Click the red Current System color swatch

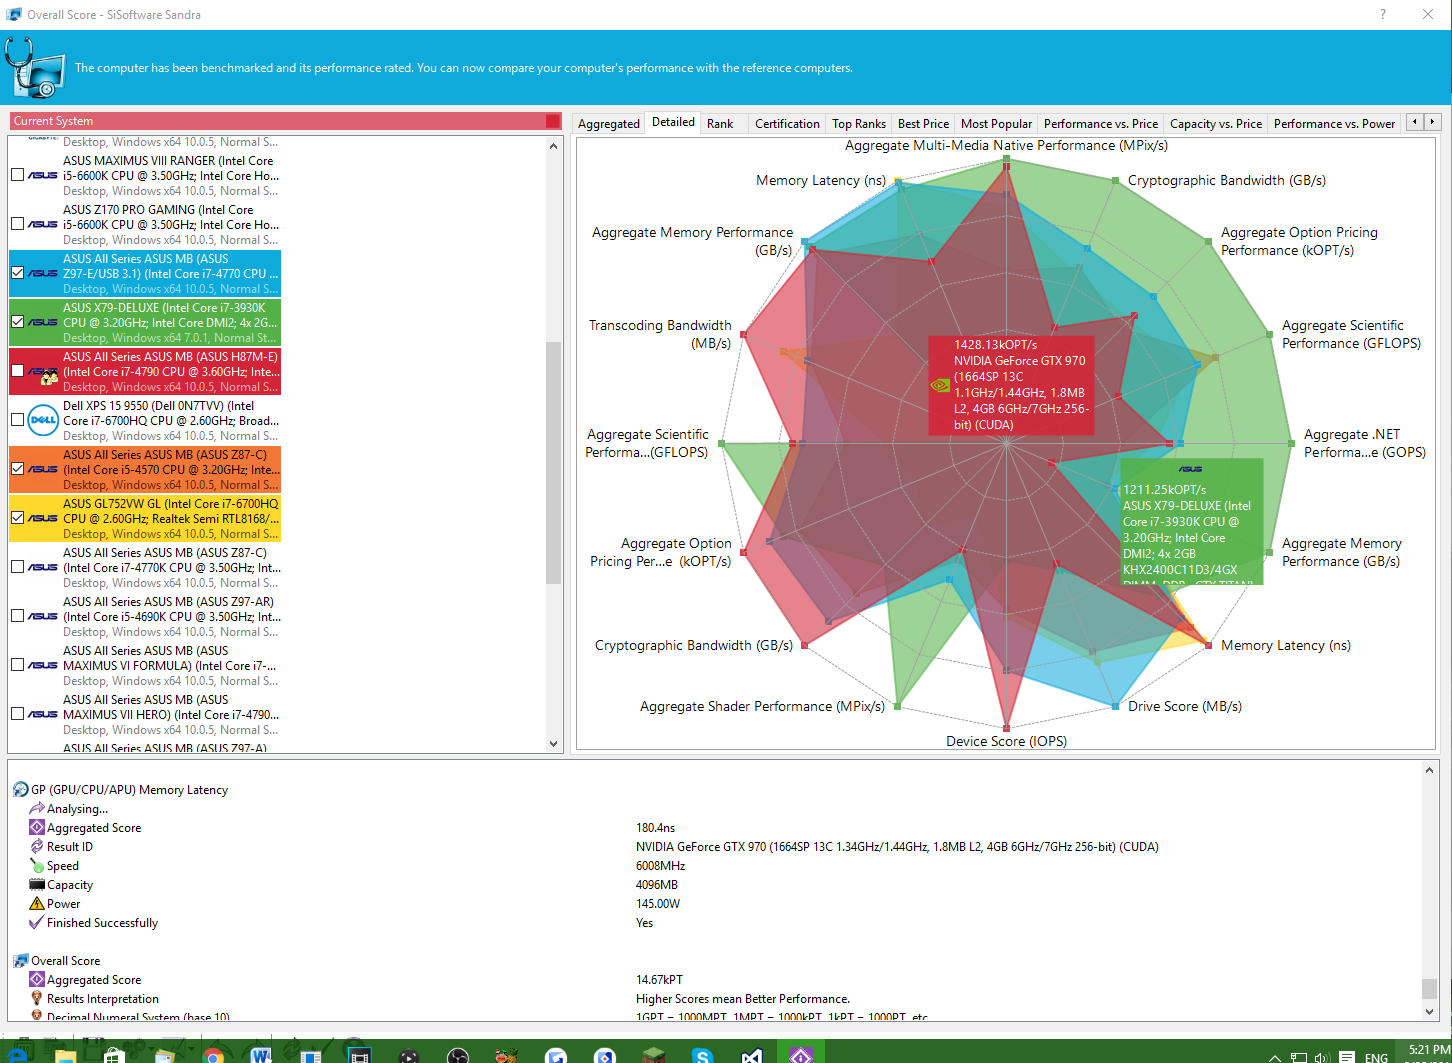click(x=553, y=121)
